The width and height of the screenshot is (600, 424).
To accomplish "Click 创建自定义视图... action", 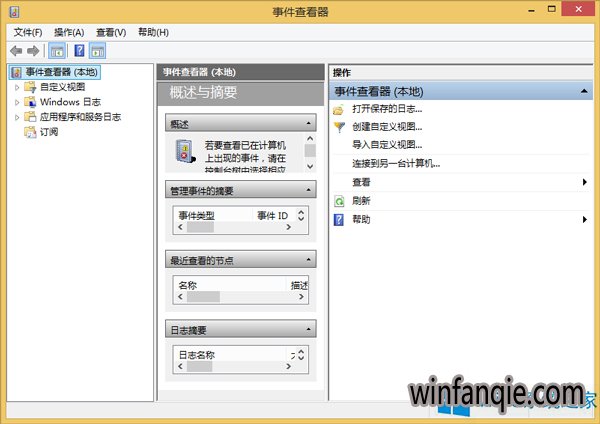I will coord(387,127).
